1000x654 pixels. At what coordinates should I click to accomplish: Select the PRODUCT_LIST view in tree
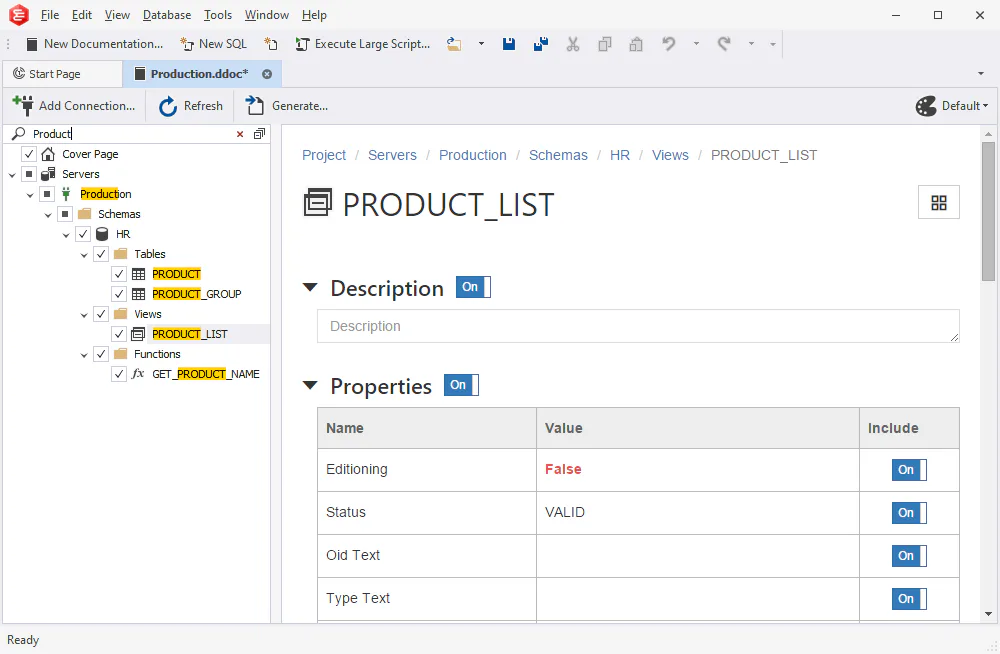pos(189,334)
